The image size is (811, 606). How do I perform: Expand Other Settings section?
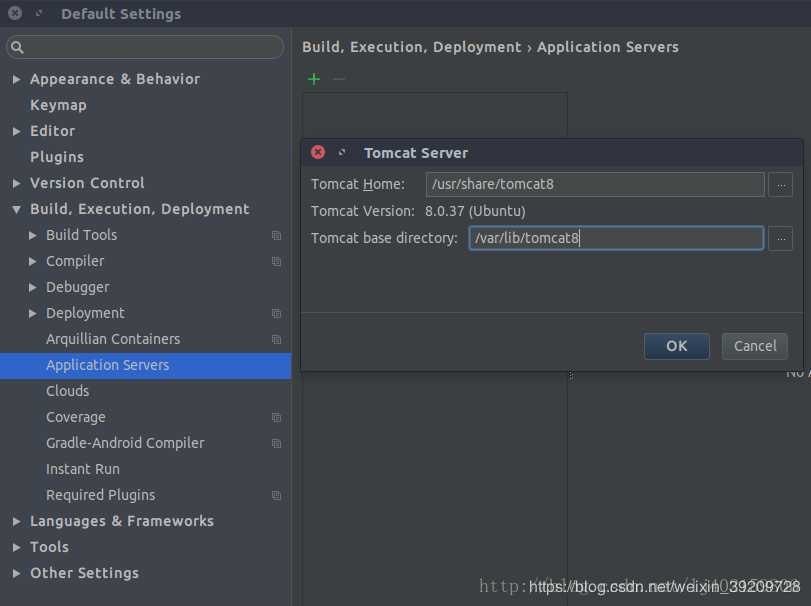[x=17, y=573]
